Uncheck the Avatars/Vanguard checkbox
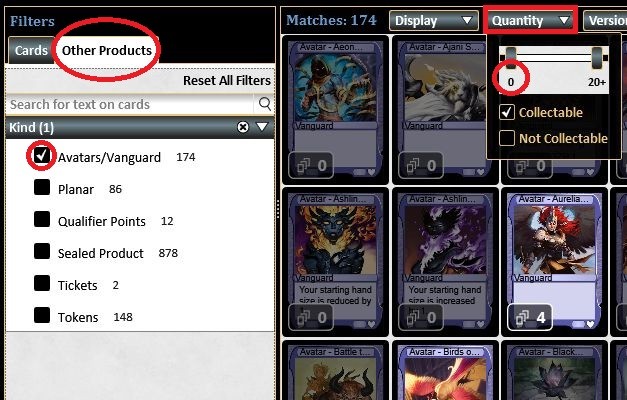Screen dimensions: 627x400 42,155
